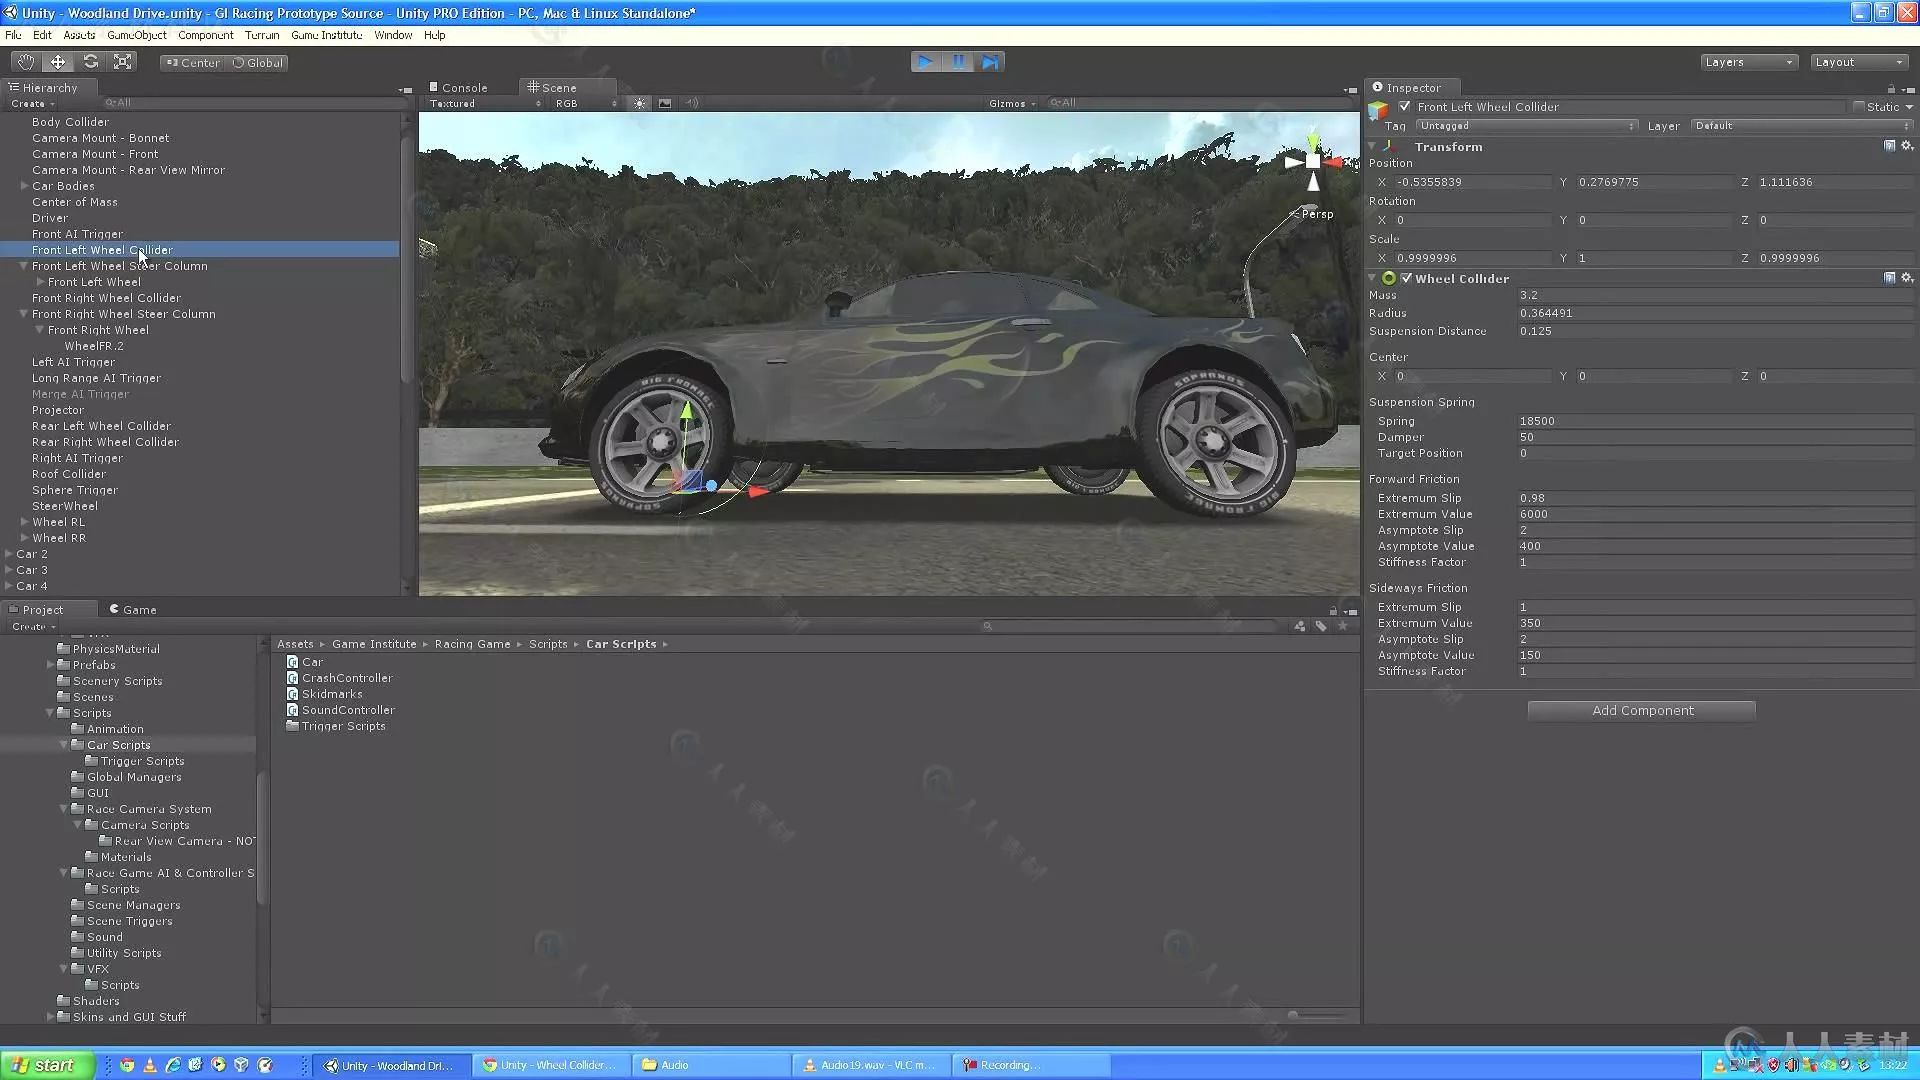Toggle Center pivot mode button
1920x1080 pixels.
[193, 62]
